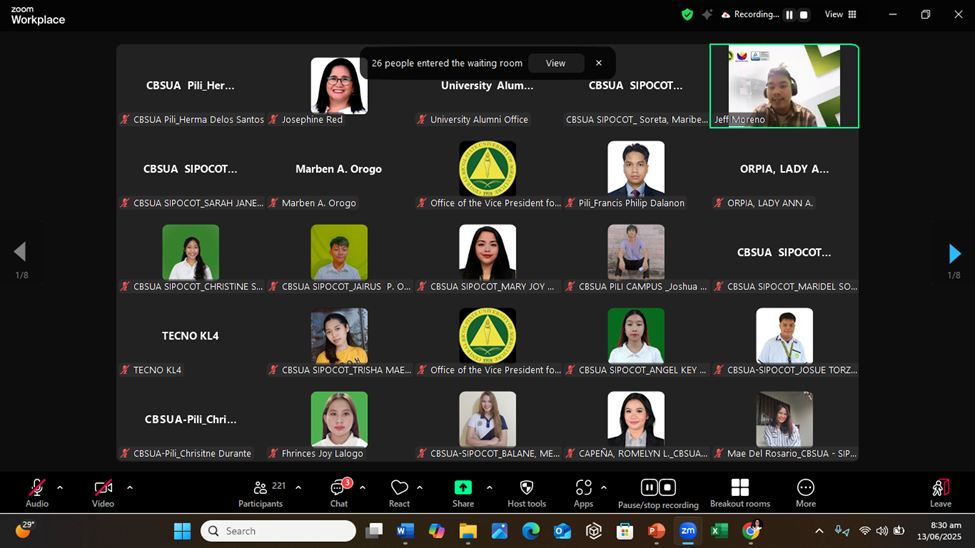Open the Breakout rooms icon
975x548 pixels.
coord(740,488)
